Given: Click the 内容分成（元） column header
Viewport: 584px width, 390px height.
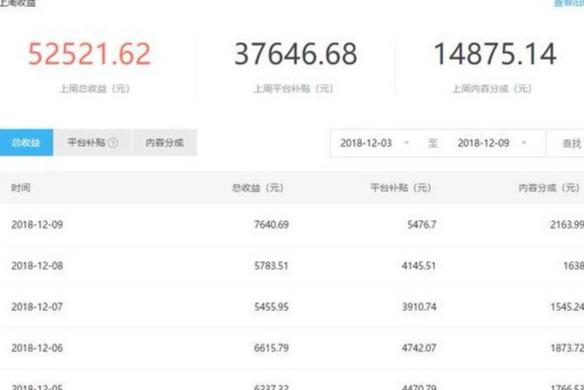Looking at the screenshot, I should [549, 188].
